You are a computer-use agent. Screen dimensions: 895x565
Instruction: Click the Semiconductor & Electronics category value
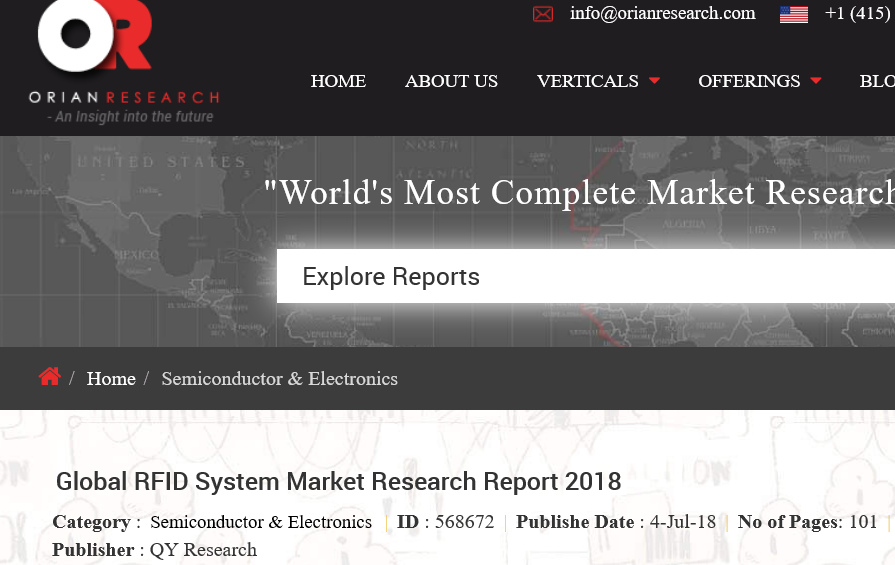261,522
